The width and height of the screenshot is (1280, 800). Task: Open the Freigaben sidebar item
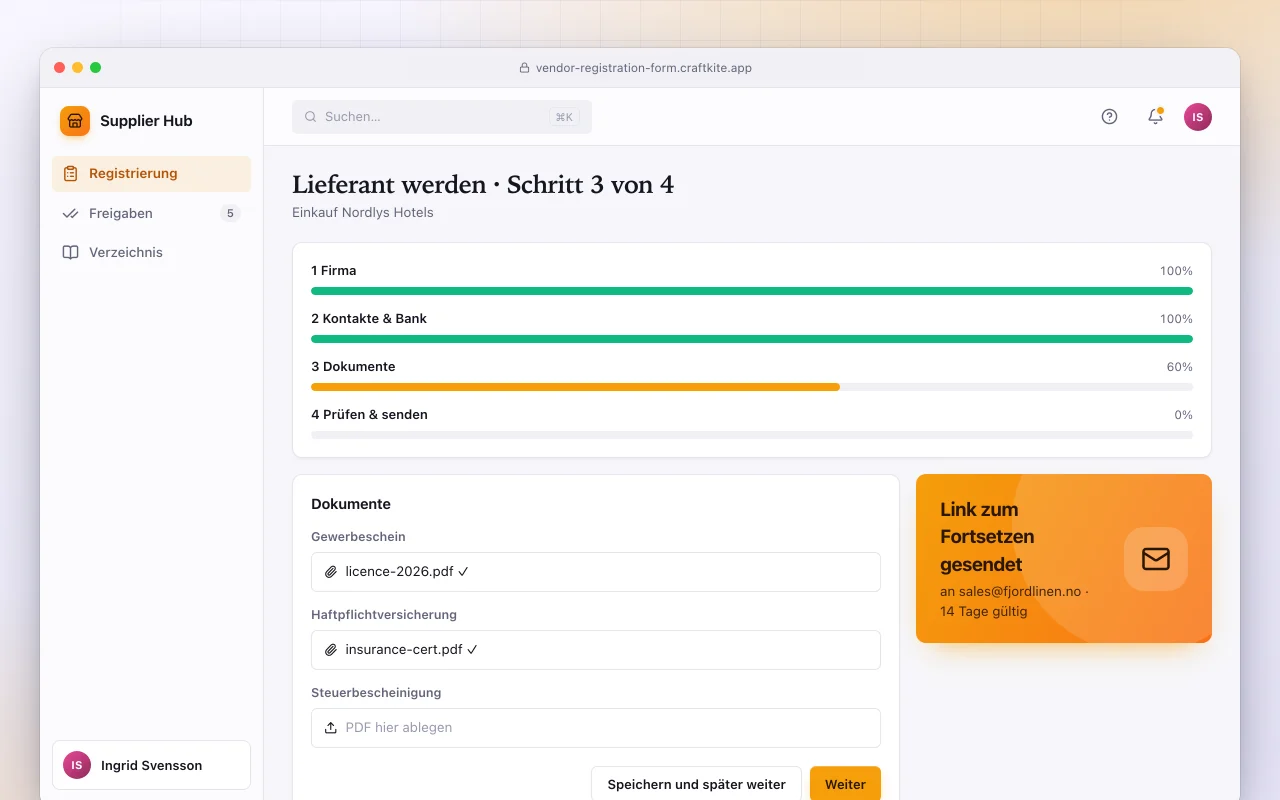(x=151, y=213)
